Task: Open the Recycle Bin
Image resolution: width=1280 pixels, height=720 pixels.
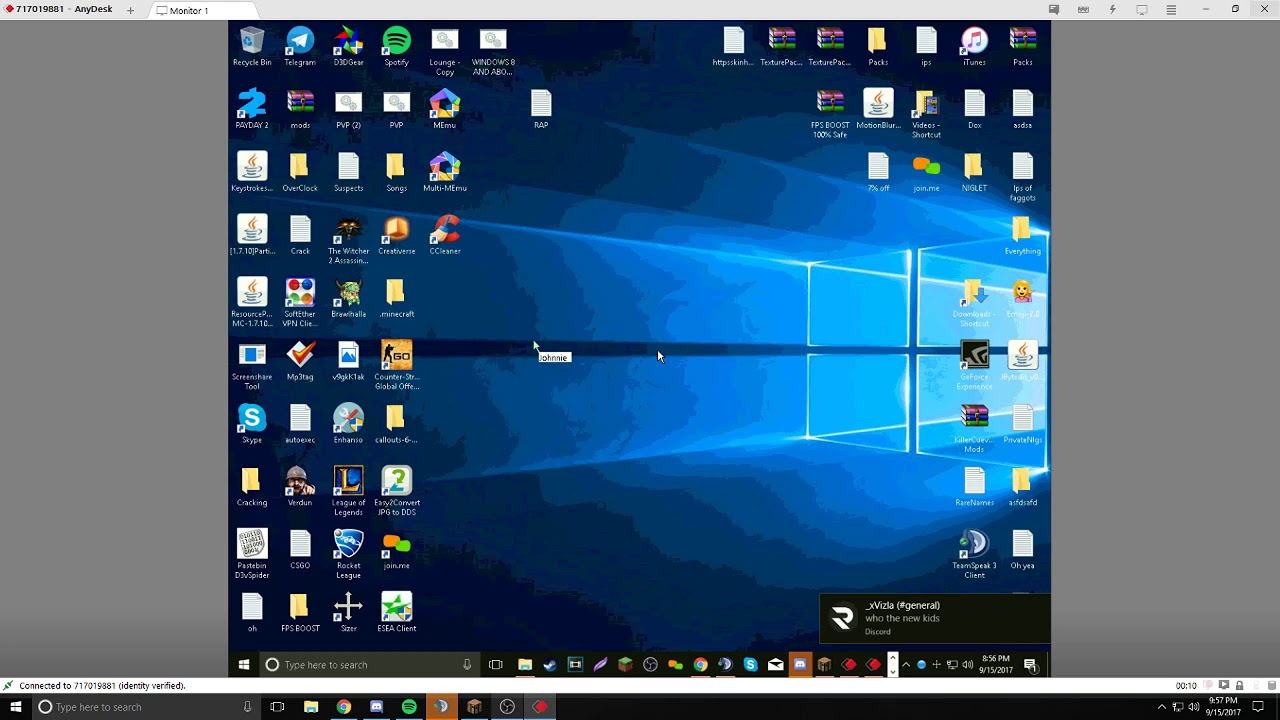Action: tap(251, 41)
